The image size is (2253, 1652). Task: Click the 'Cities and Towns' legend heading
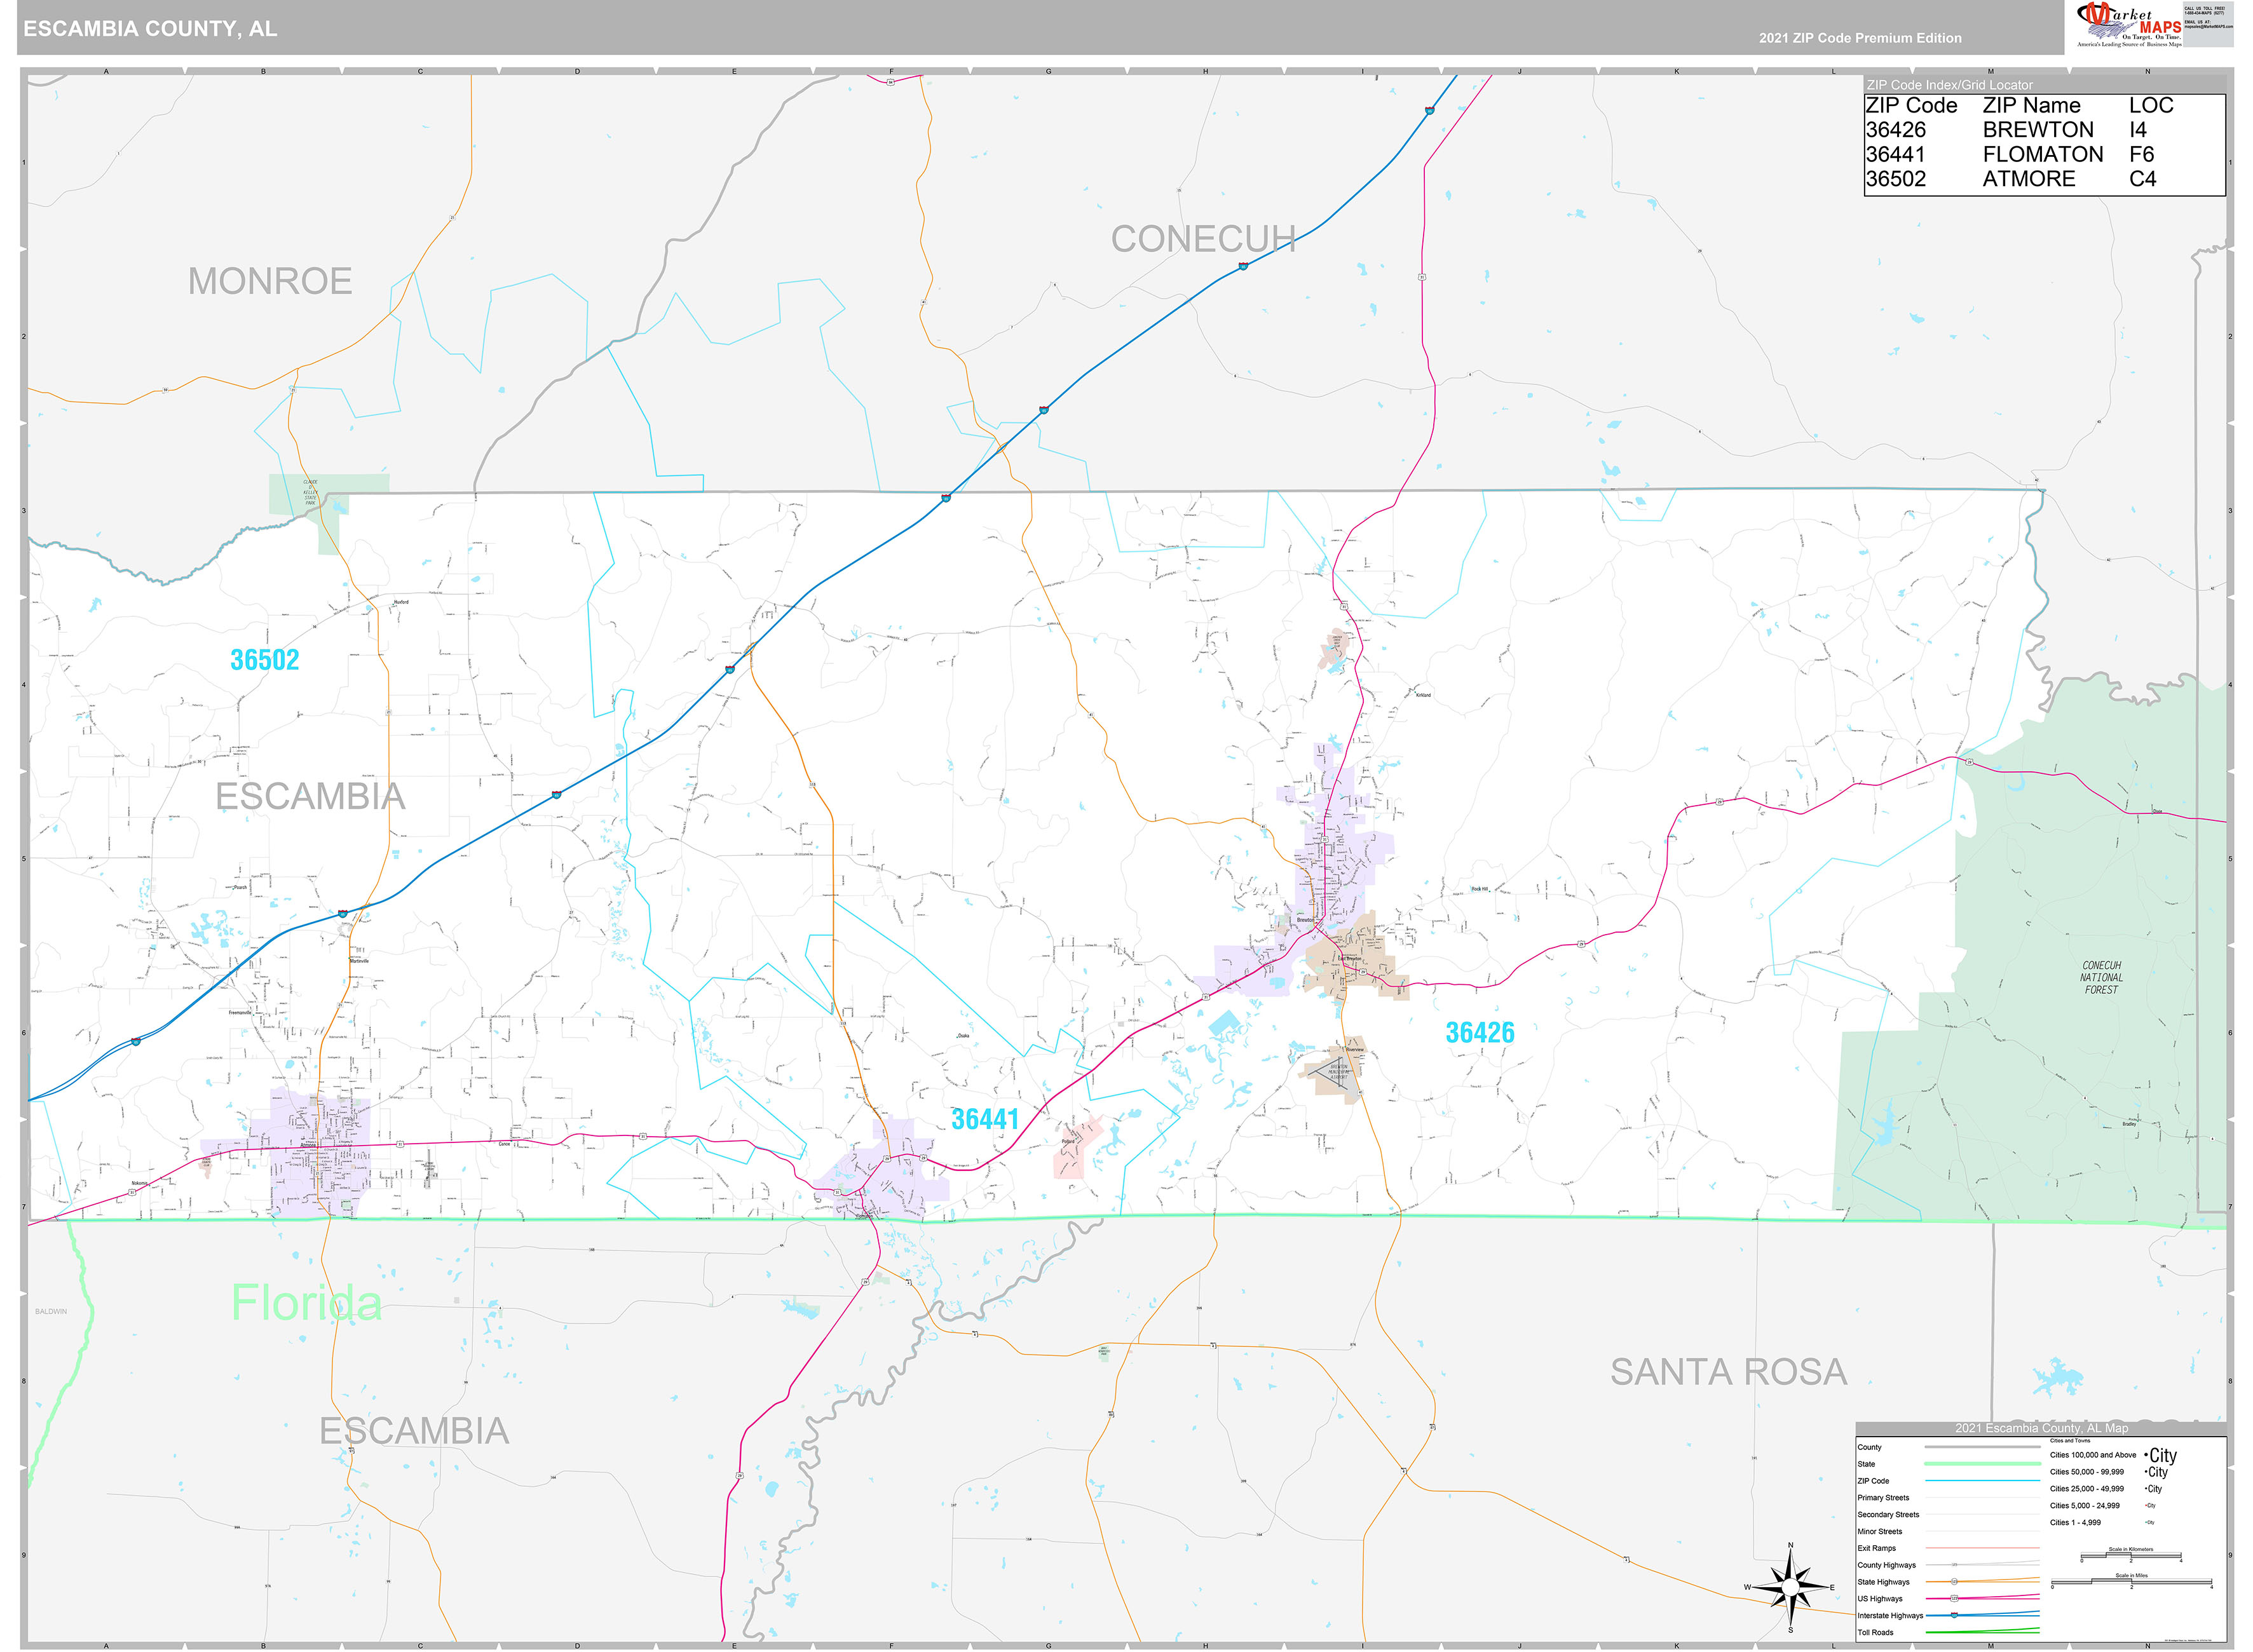(x=2070, y=1441)
